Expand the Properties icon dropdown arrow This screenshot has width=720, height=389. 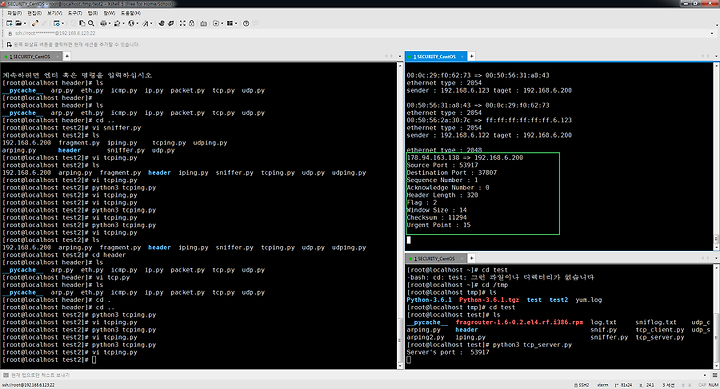pyautogui.click(x=63, y=23)
